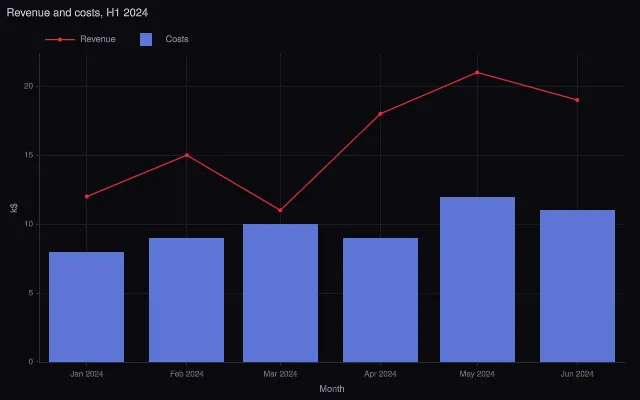Click the 'Feb 2024' axis label

pos(187,374)
